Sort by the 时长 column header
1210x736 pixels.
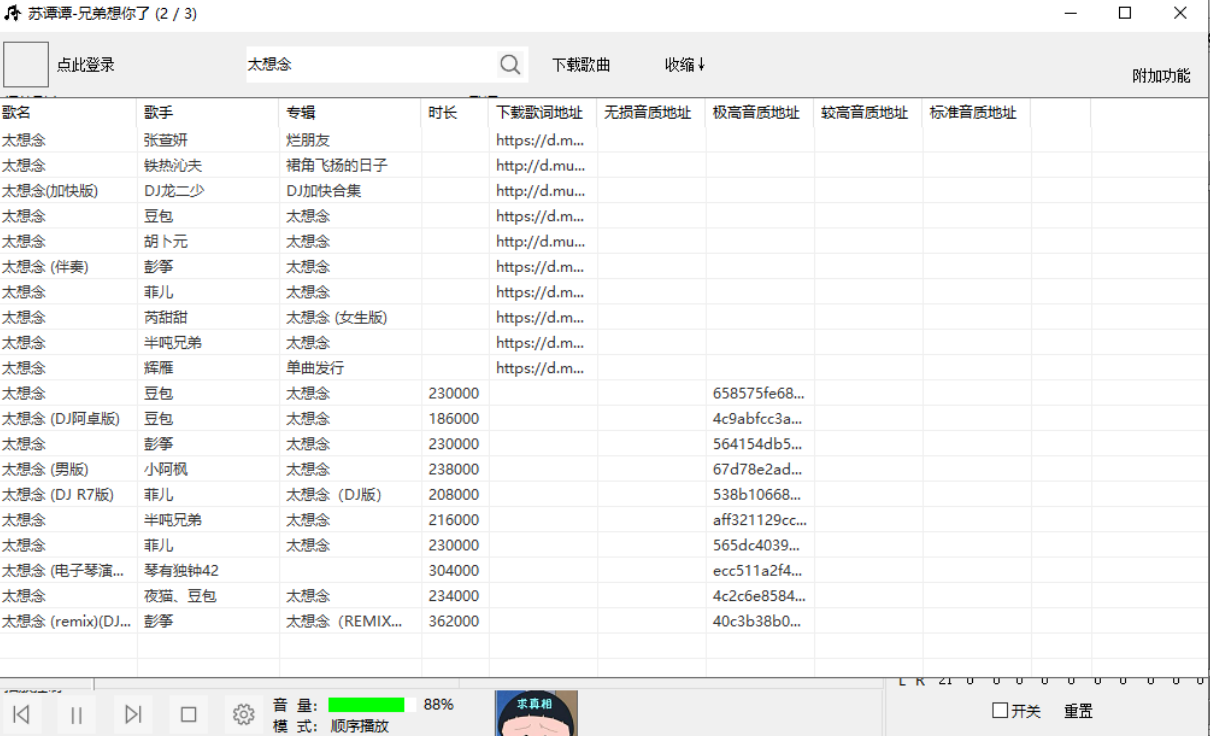[443, 113]
